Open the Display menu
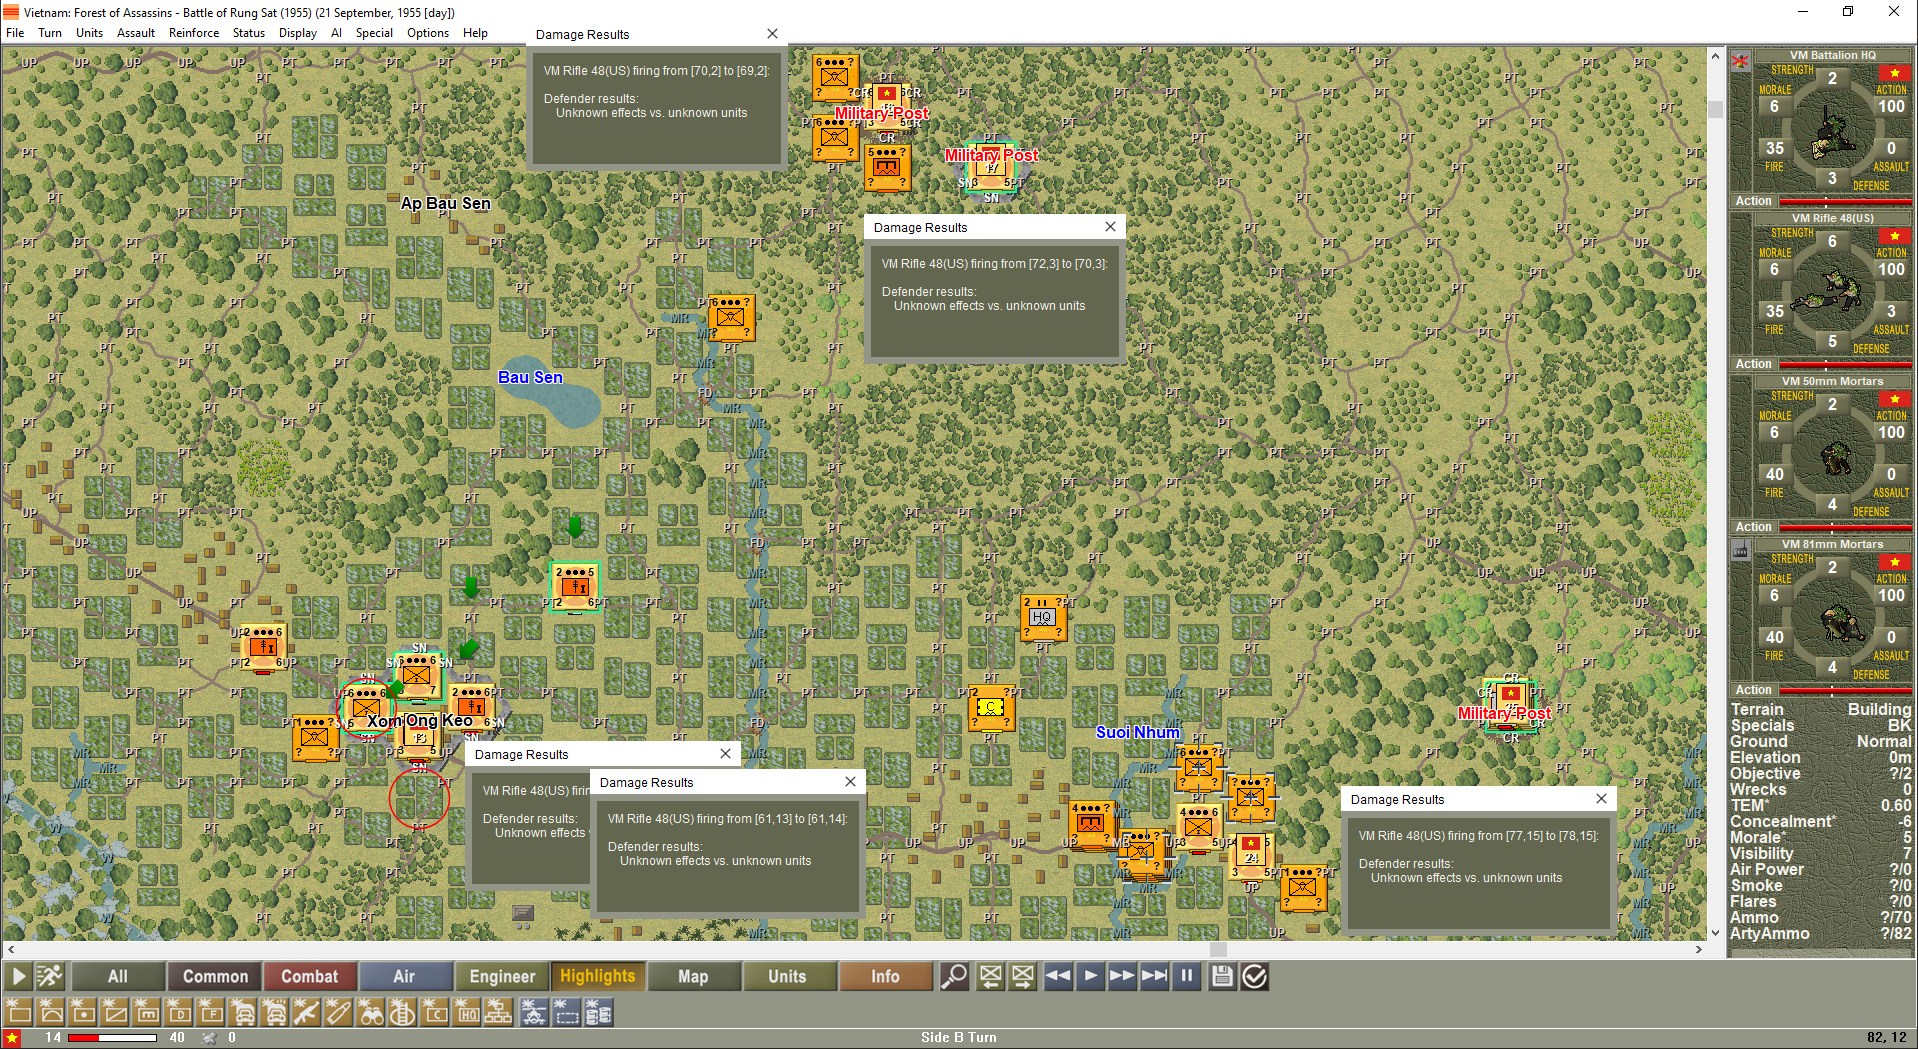 tap(298, 33)
